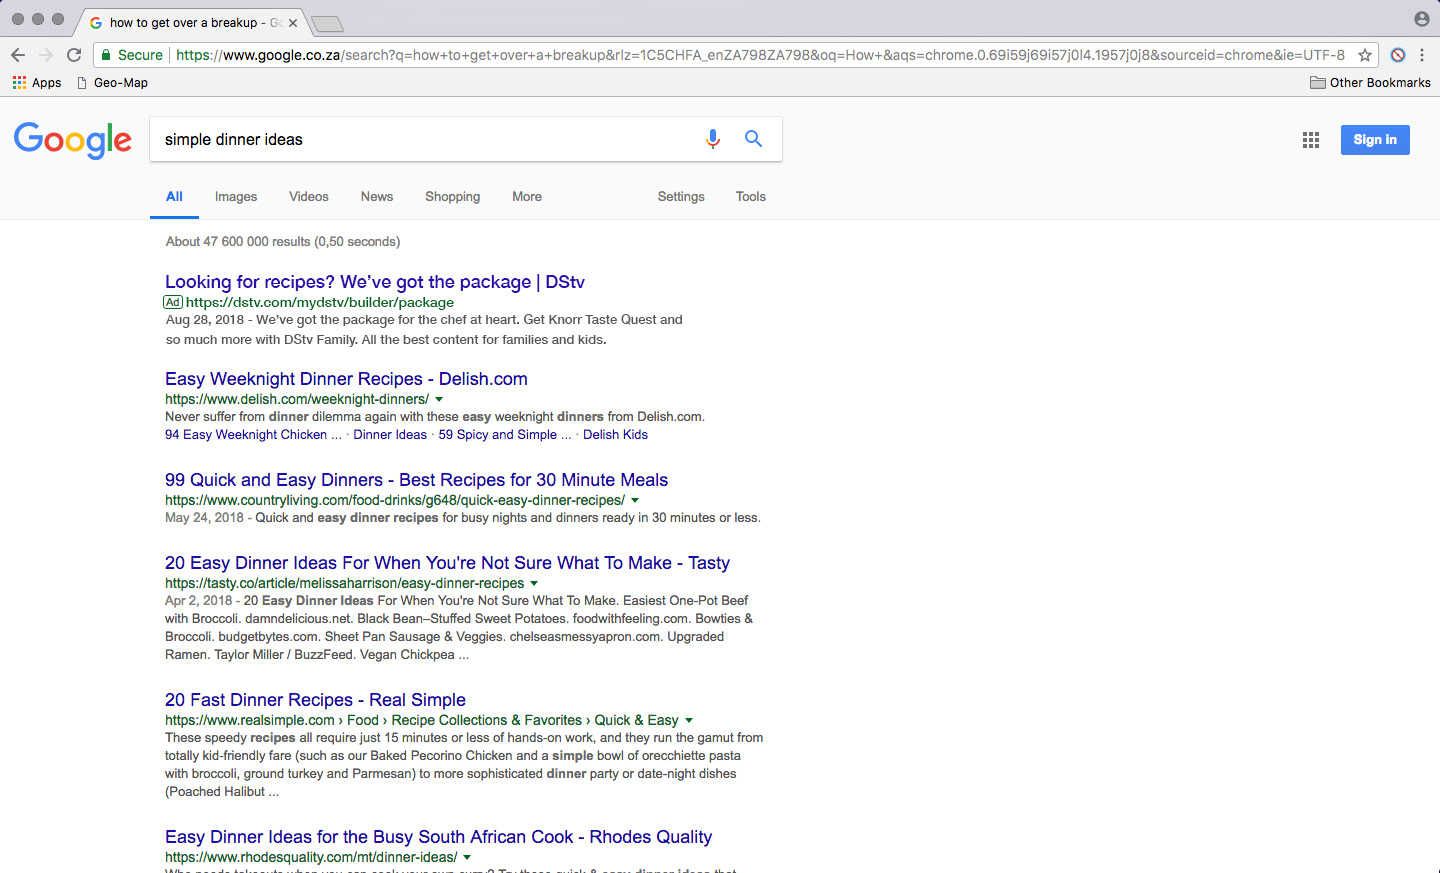Switch to the News tab
Viewport: 1440px width, 873px height.
[377, 197]
